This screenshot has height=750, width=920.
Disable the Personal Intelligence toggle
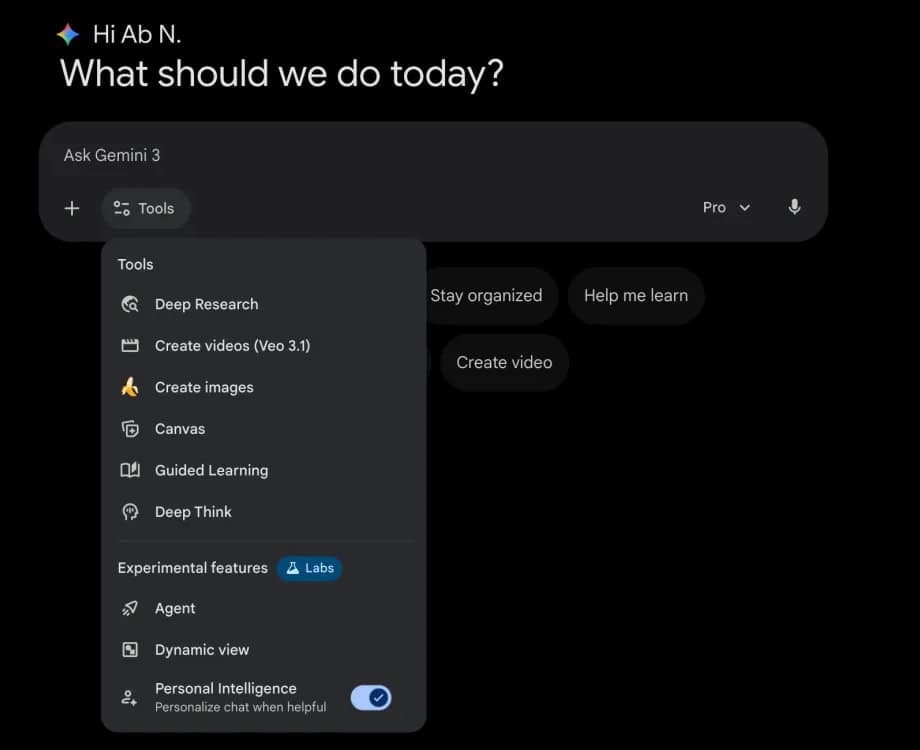(x=371, y=698)
